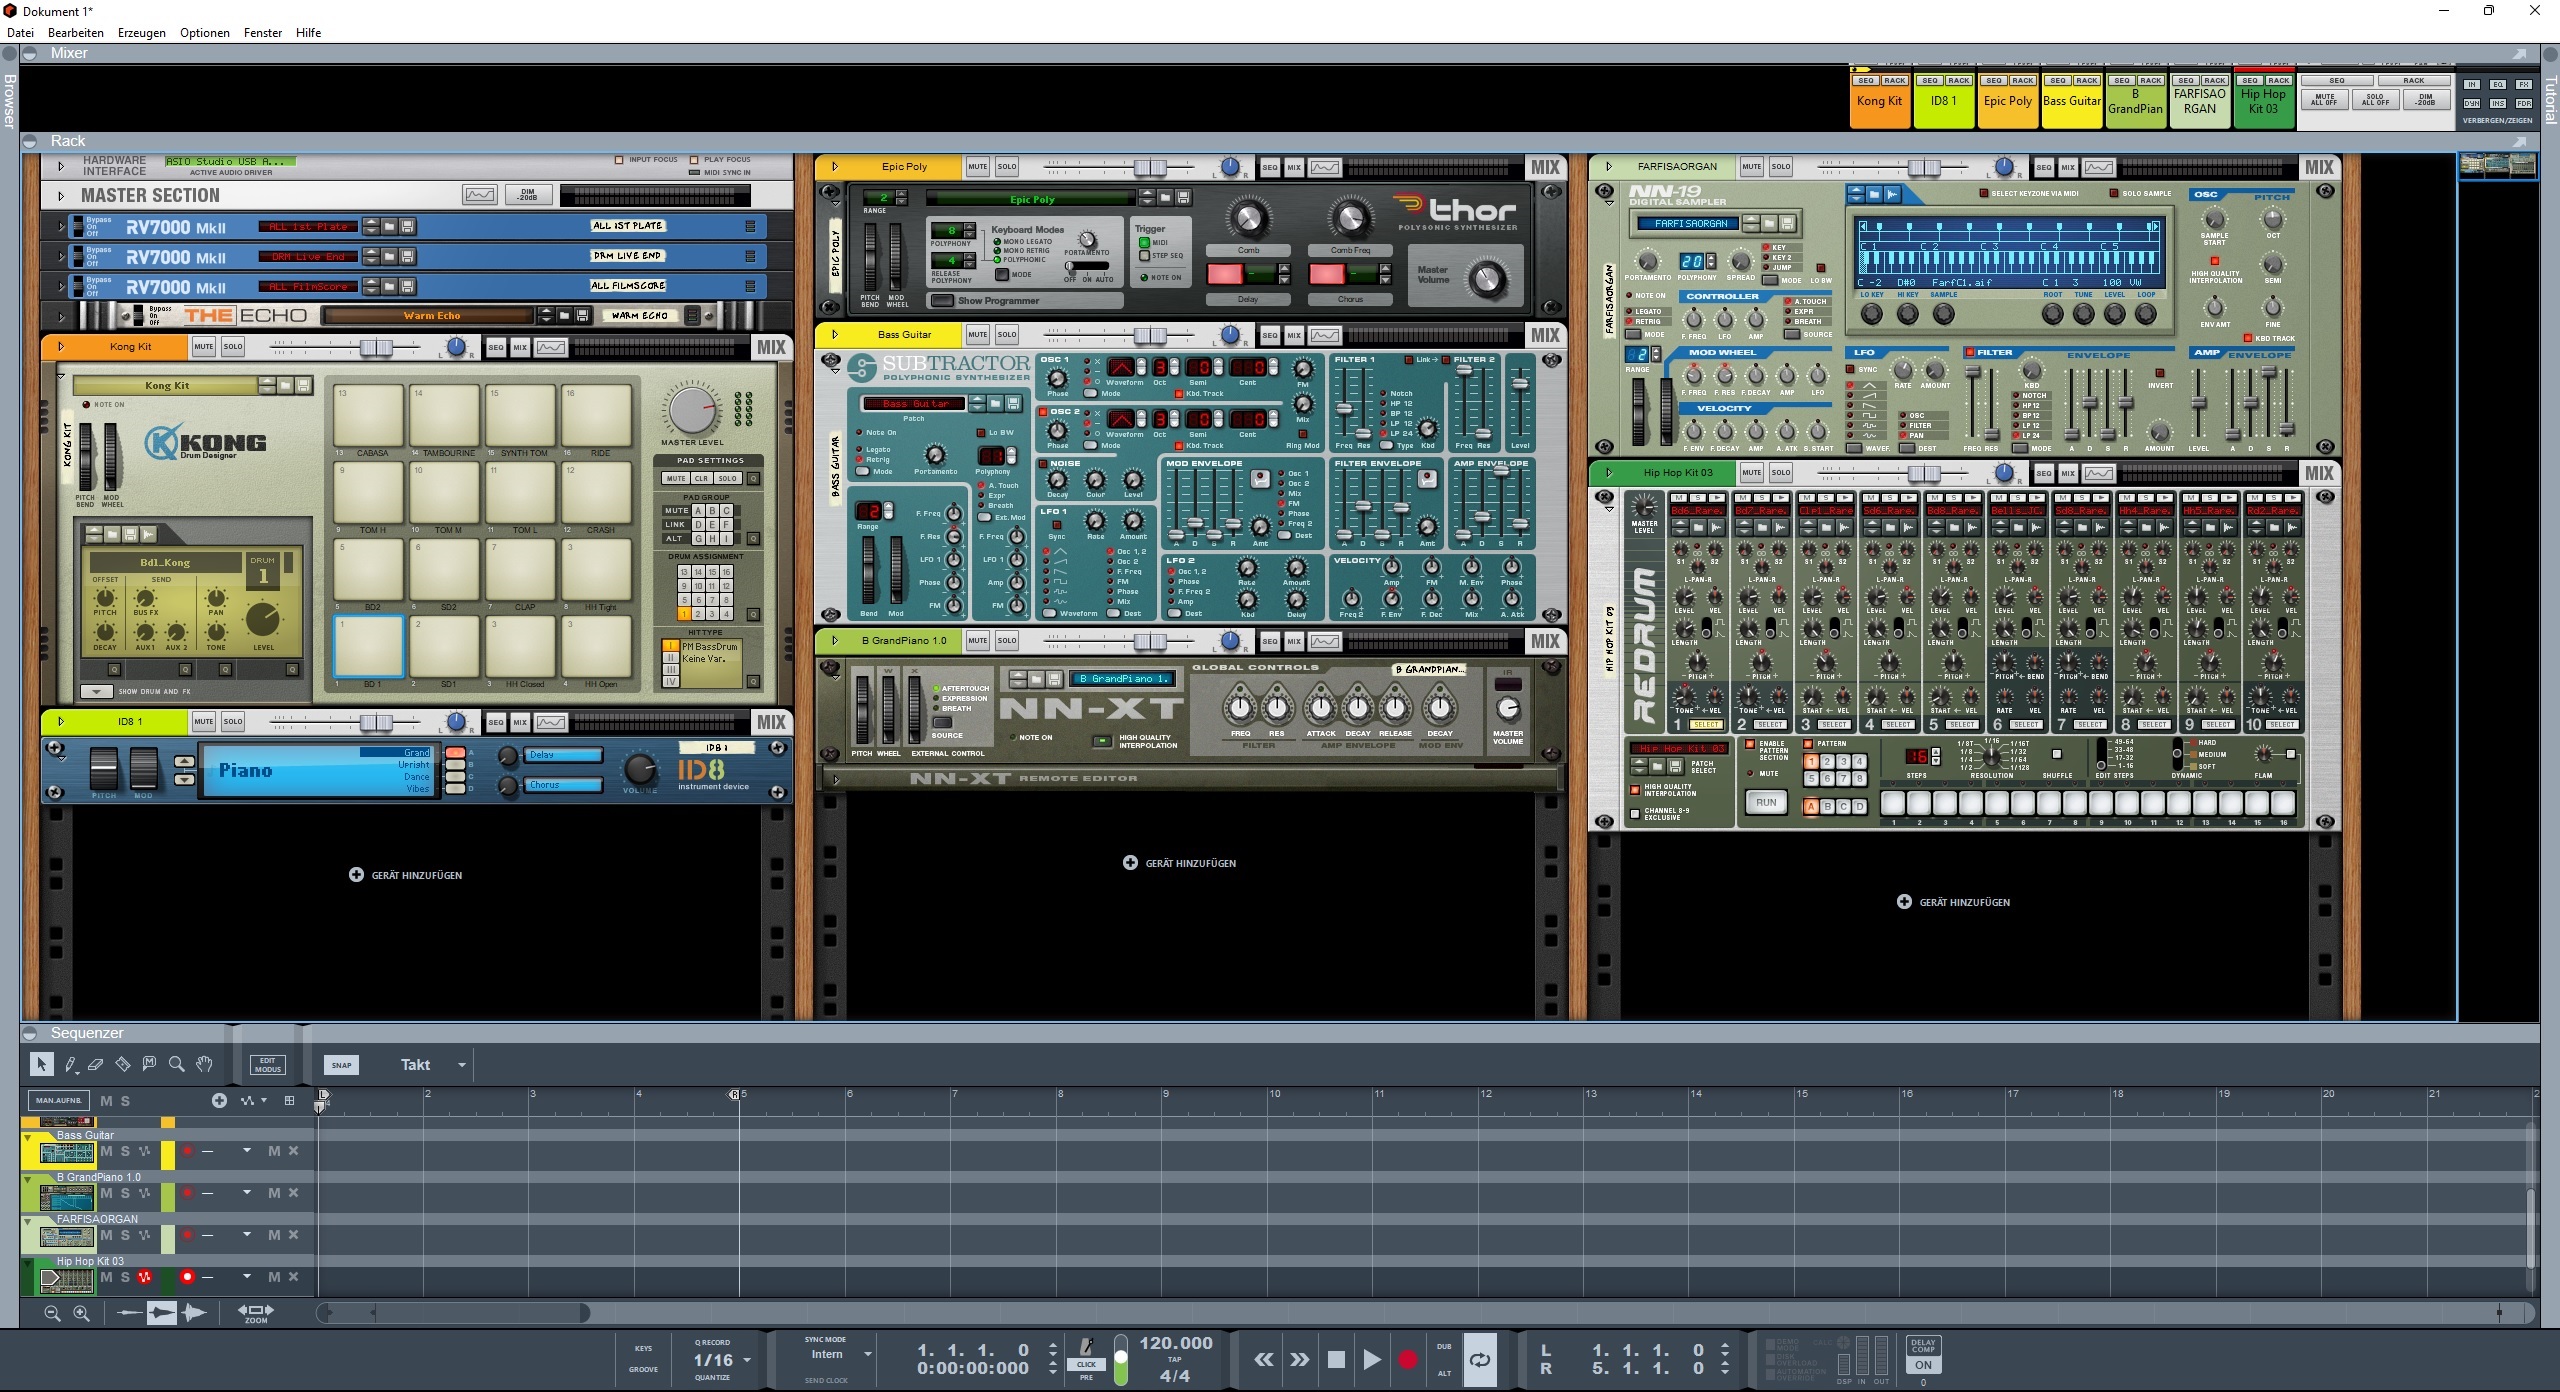2560x1392 pixels.
Task: Click the fast forward transport button
Action: click(x=1299, y=1359)
